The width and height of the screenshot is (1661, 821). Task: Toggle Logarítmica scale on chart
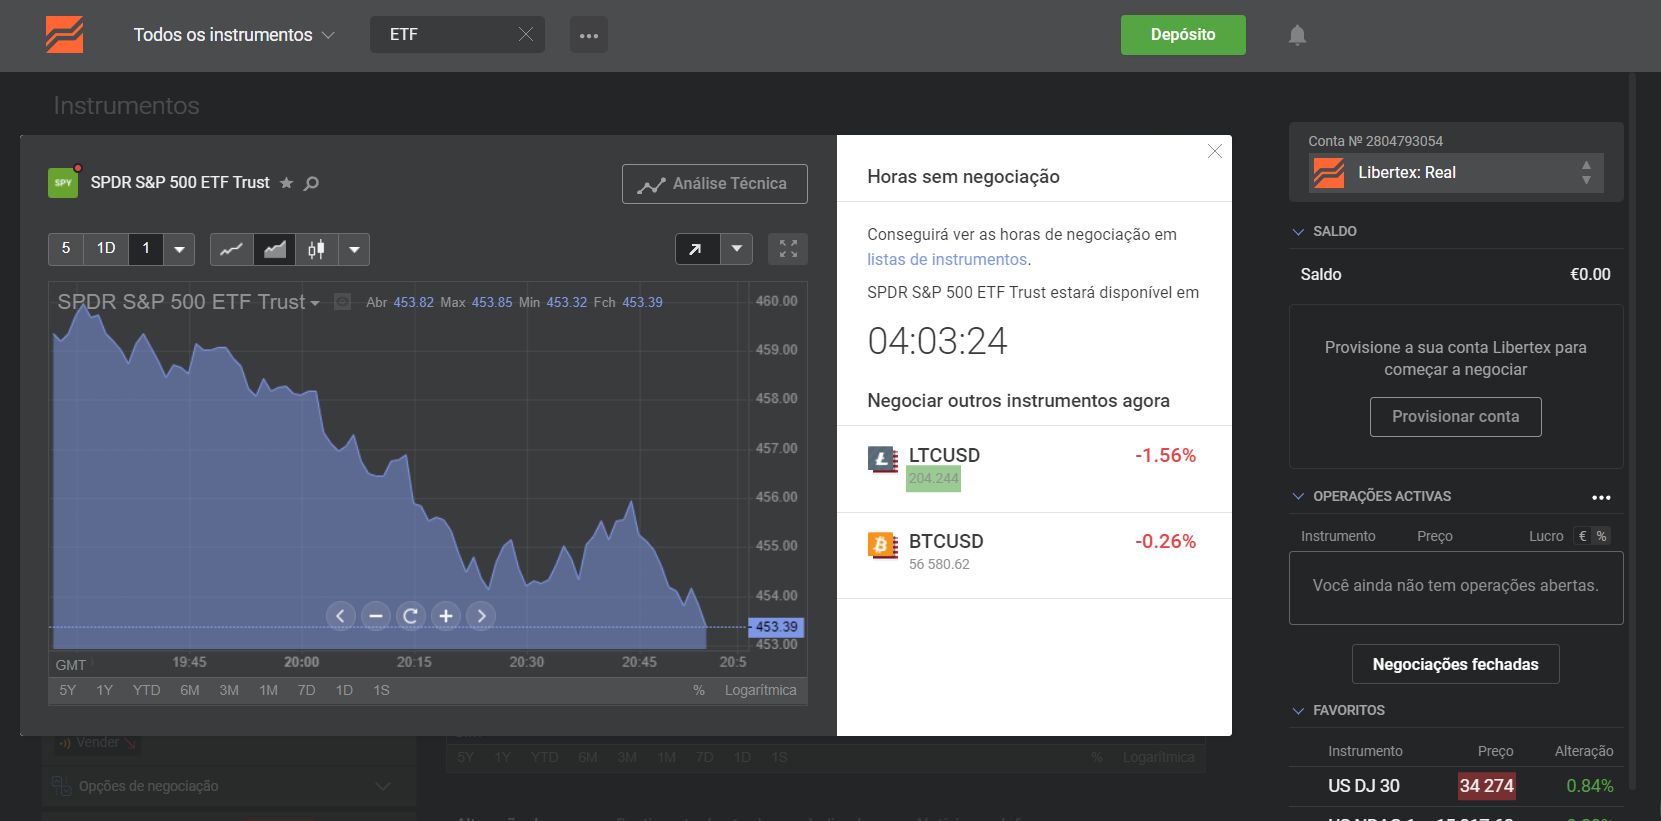tap(760, 690)
